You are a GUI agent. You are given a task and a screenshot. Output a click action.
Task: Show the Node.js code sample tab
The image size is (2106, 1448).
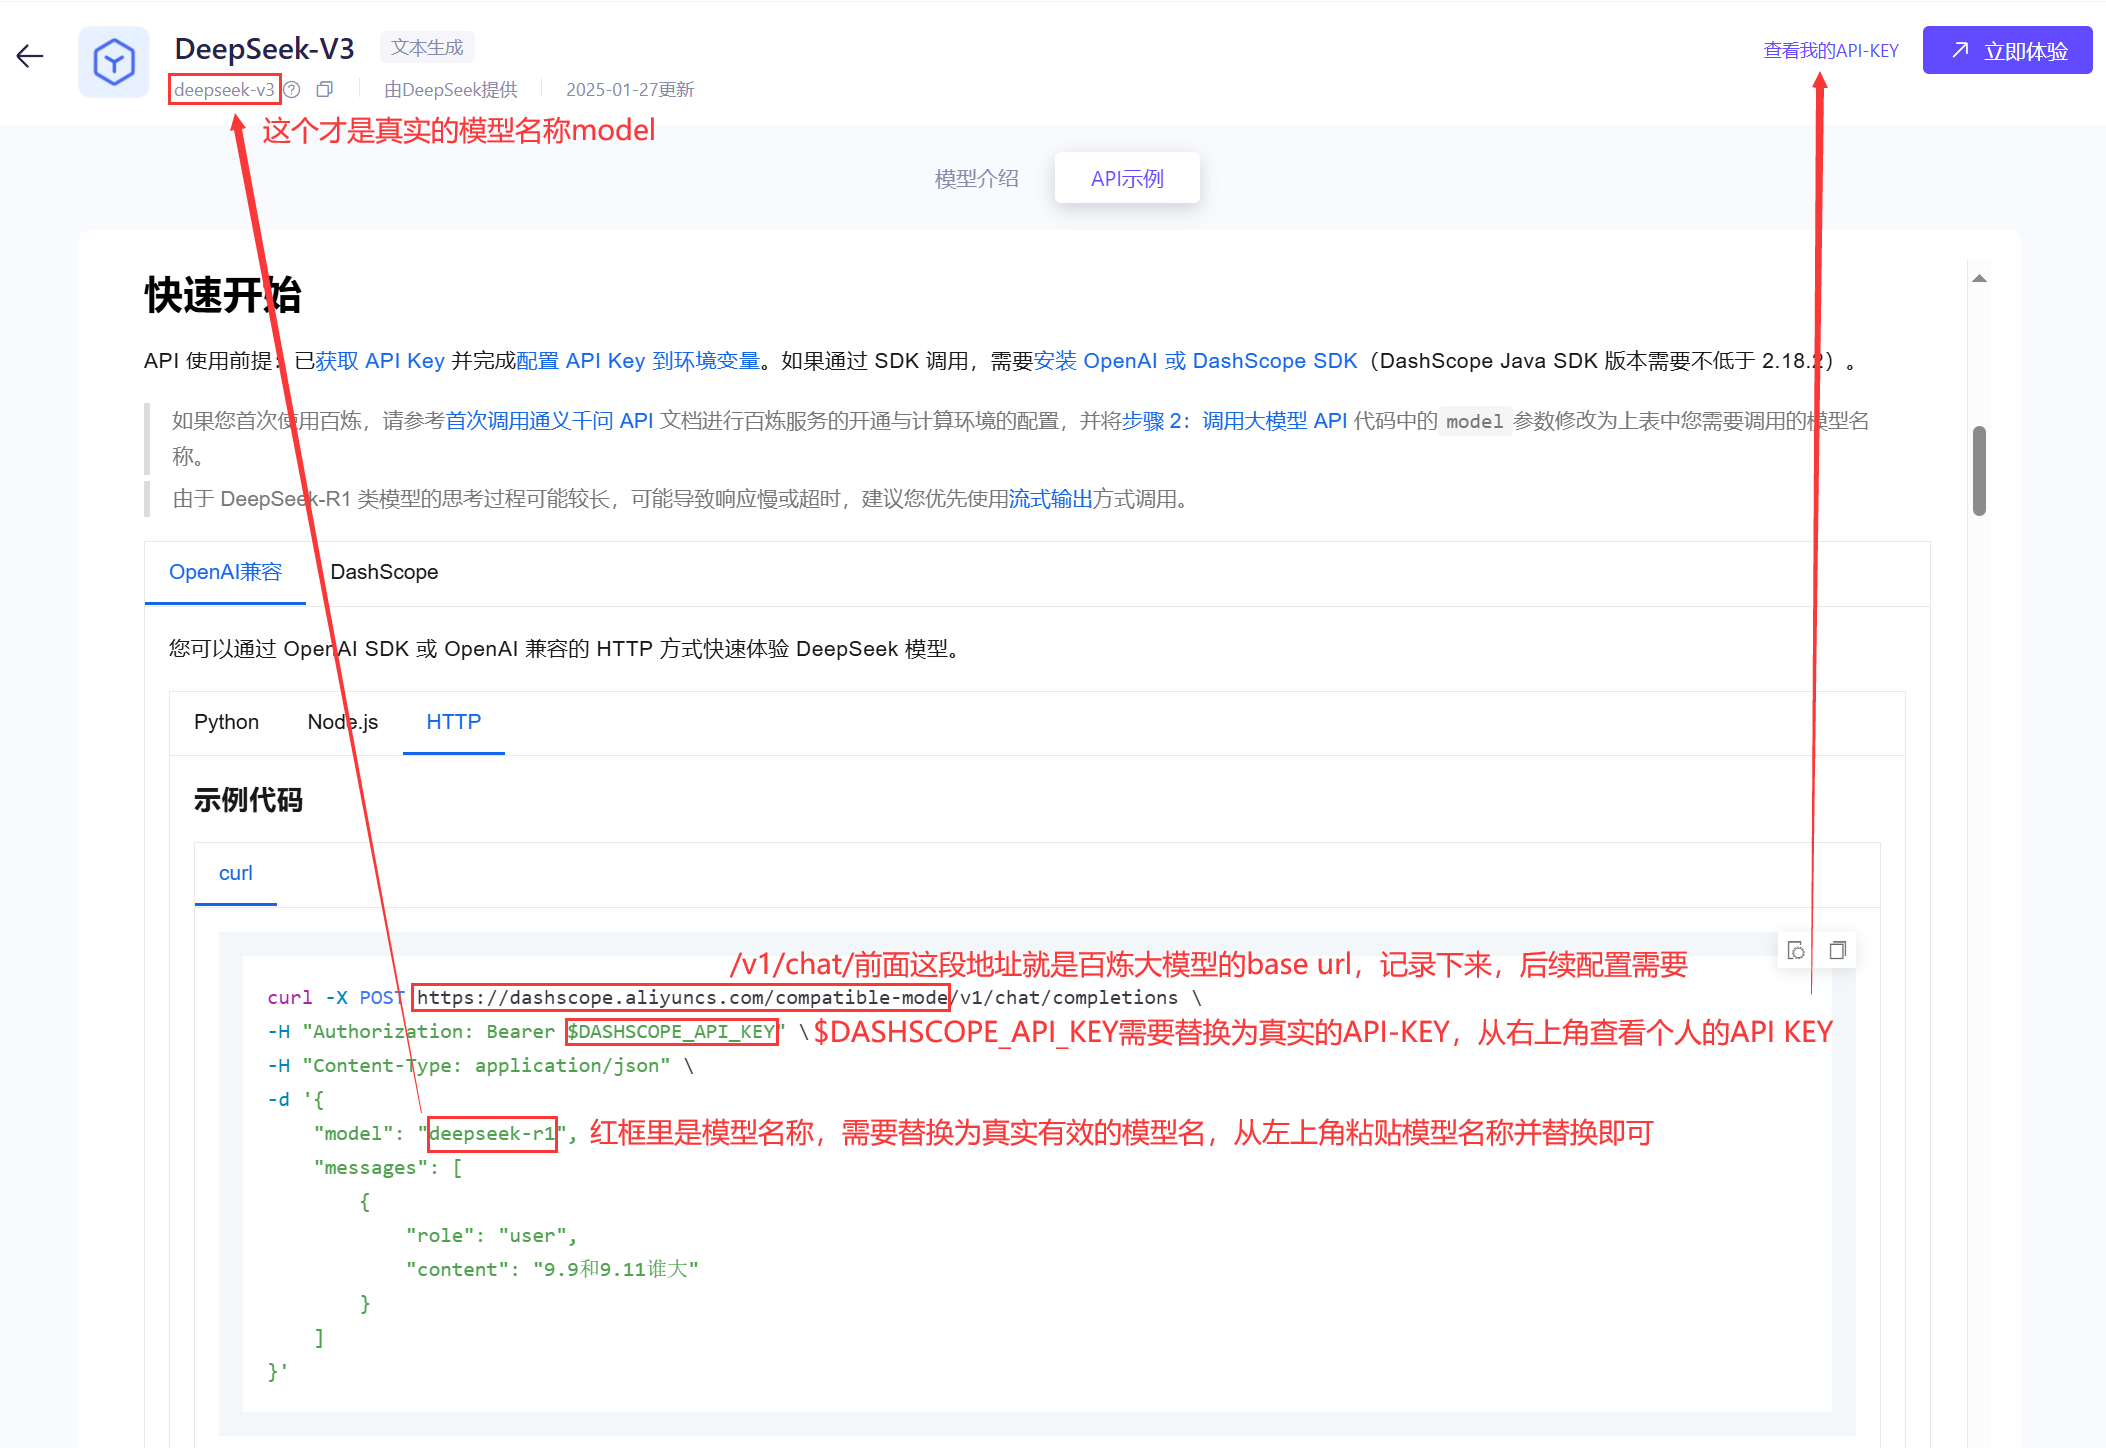click(342, 722)
